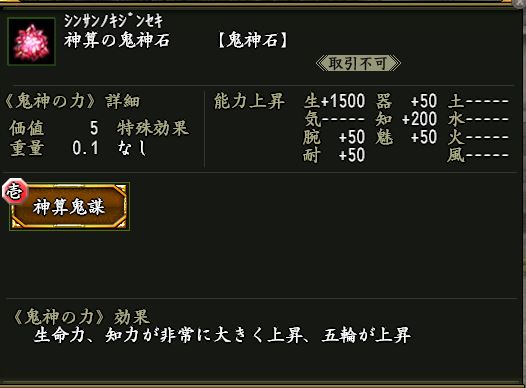Click the 【鬼神石】 item category label
The width and height of the screenshot is (526, 388).
coord(252,41)
